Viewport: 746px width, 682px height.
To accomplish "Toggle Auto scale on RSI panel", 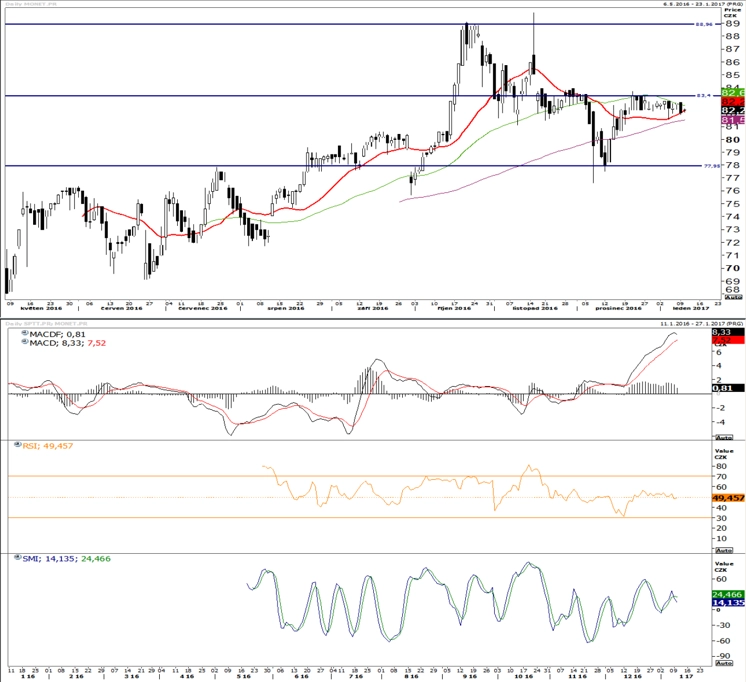I will pos(724,550).
